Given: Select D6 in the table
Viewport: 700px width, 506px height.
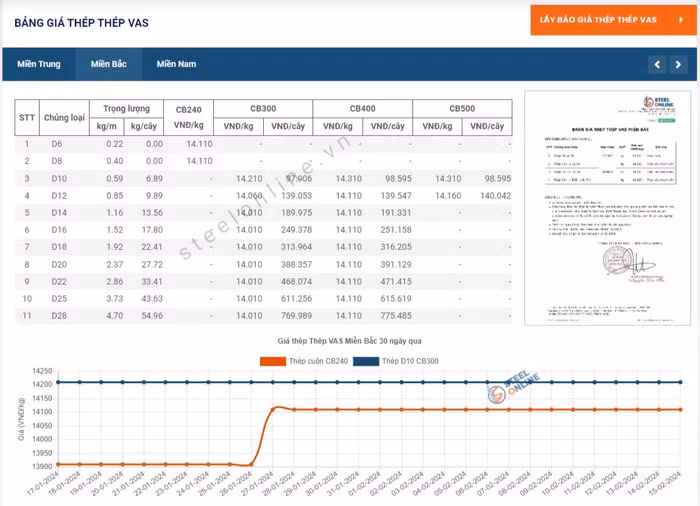Looking at the screenshot, I should (x=57, y=144).
